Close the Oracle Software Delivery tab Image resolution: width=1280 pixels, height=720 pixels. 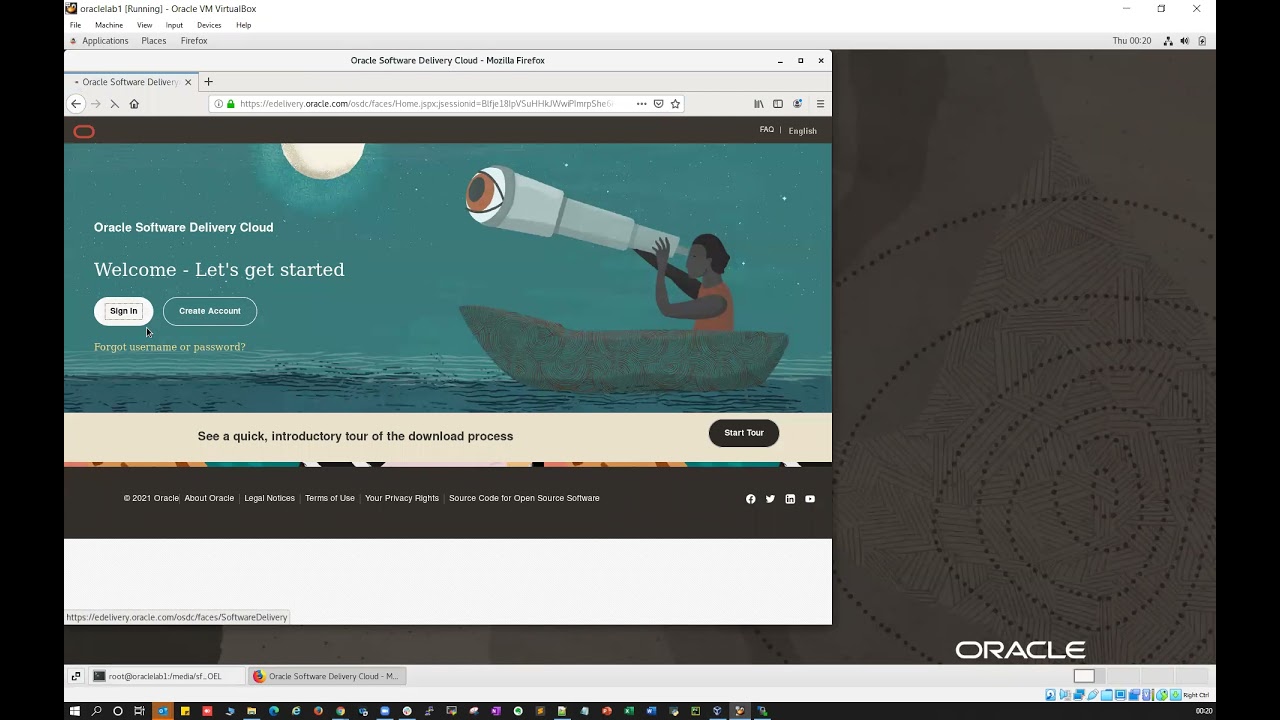(x=187, y=82)
